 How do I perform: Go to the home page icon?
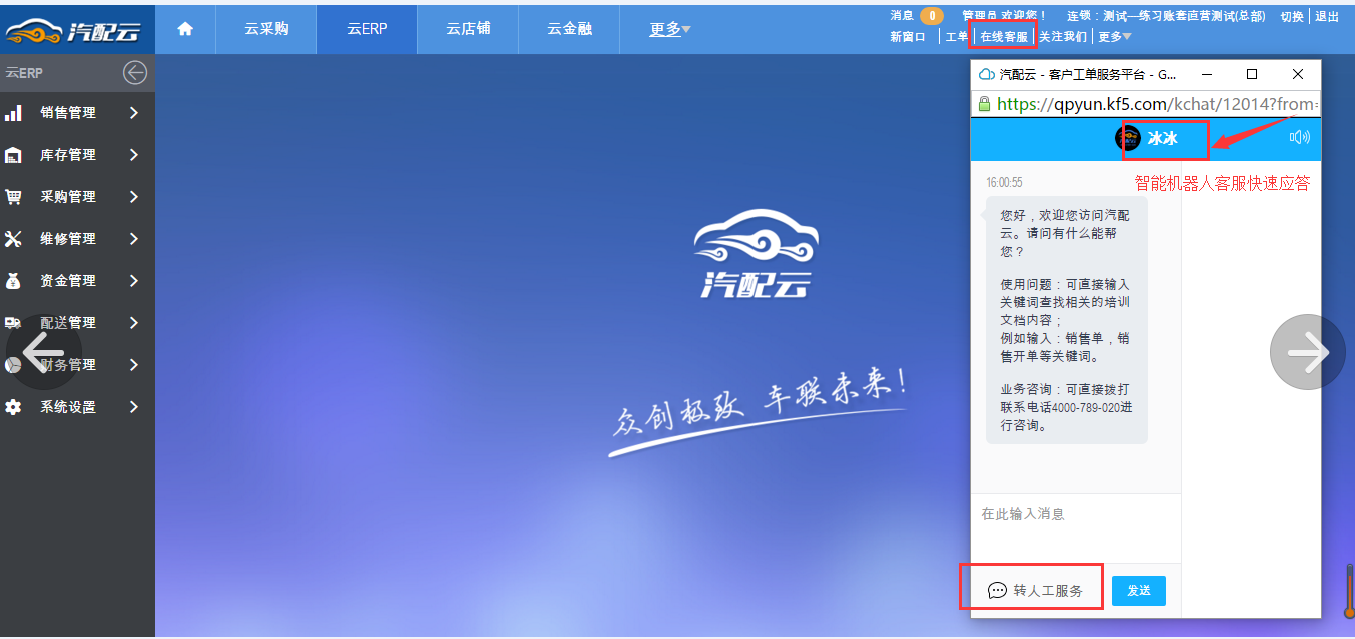point(185,29)
